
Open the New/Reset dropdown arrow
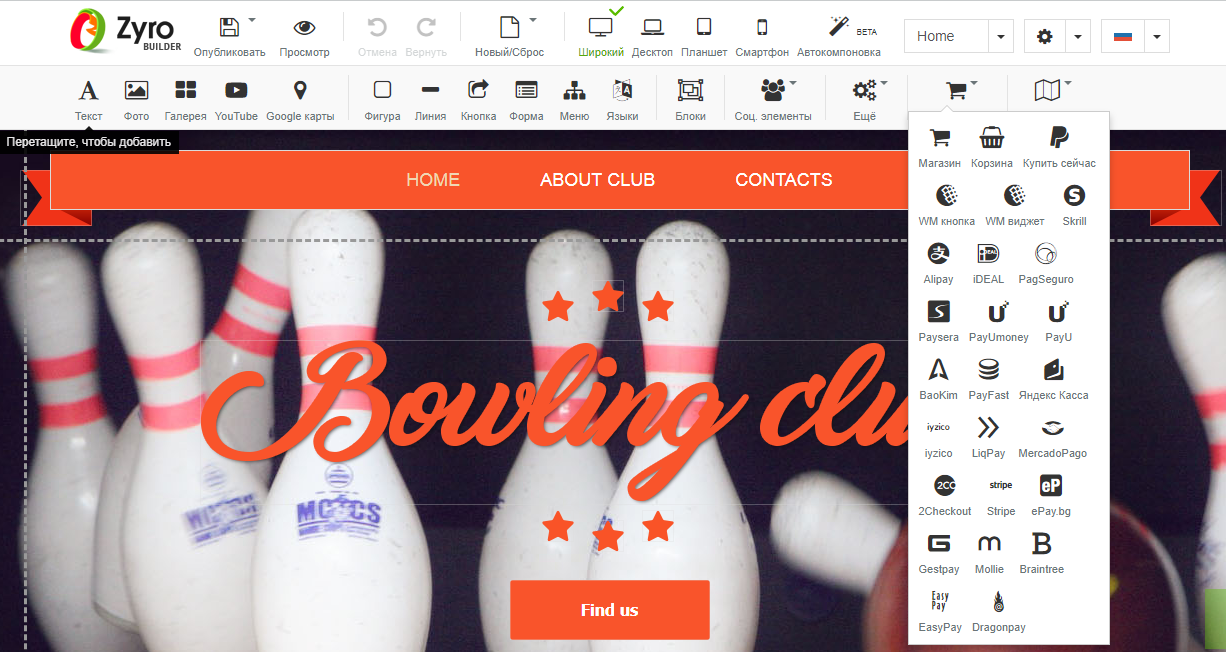point(533,19)
